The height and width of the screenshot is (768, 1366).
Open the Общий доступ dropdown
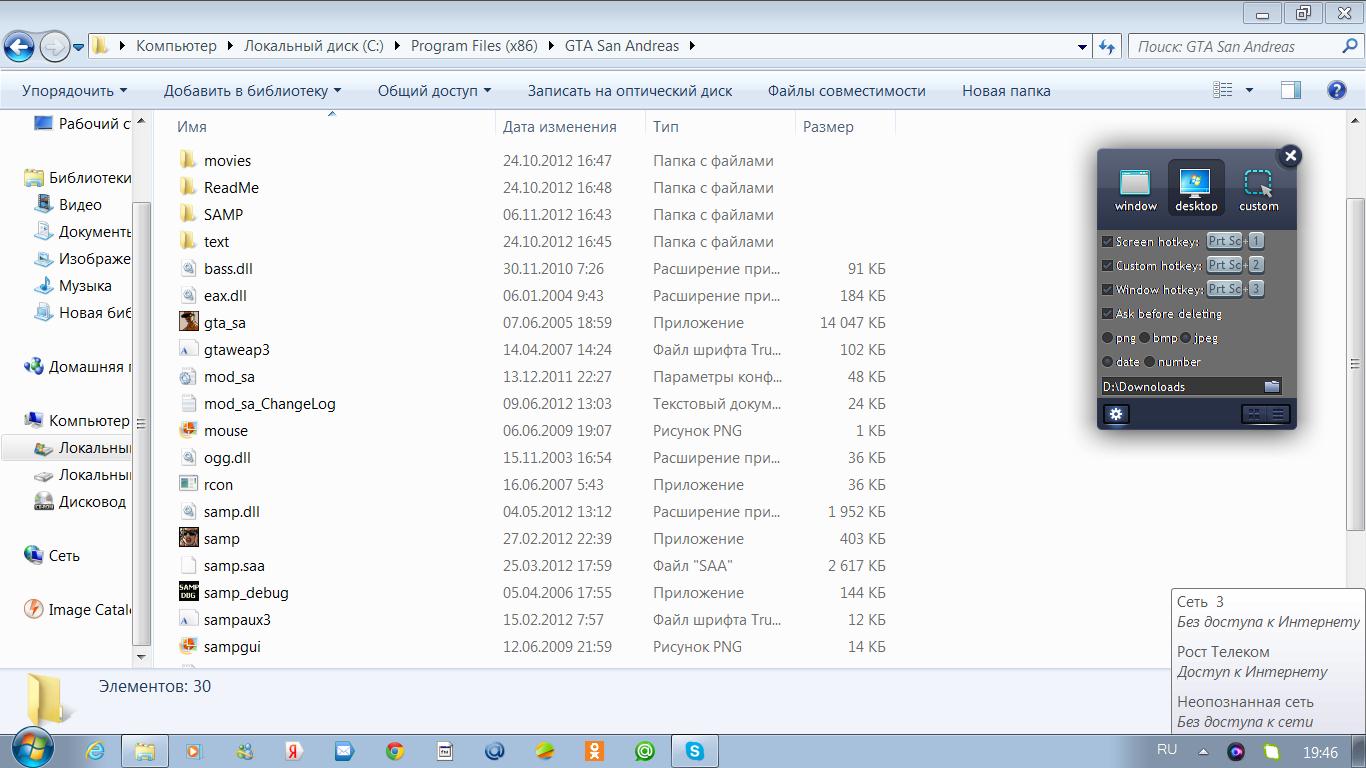[434, 91]
